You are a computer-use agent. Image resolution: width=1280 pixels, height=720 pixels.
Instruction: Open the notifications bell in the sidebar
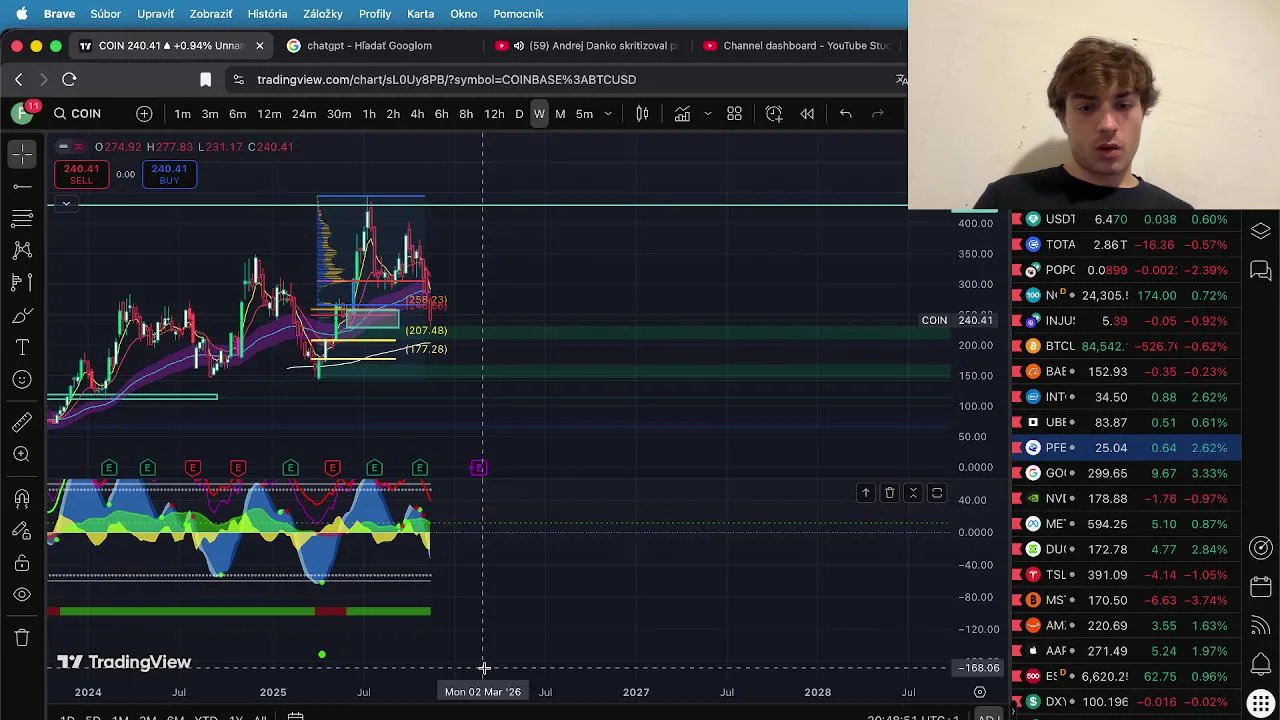(x=1261, y=664)
